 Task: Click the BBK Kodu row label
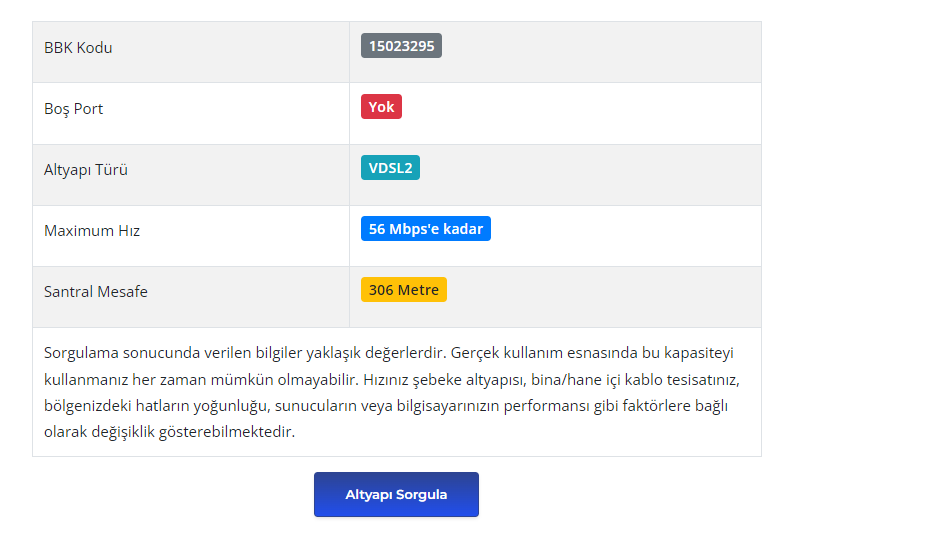pyautogui.click(x=78, y=48)
